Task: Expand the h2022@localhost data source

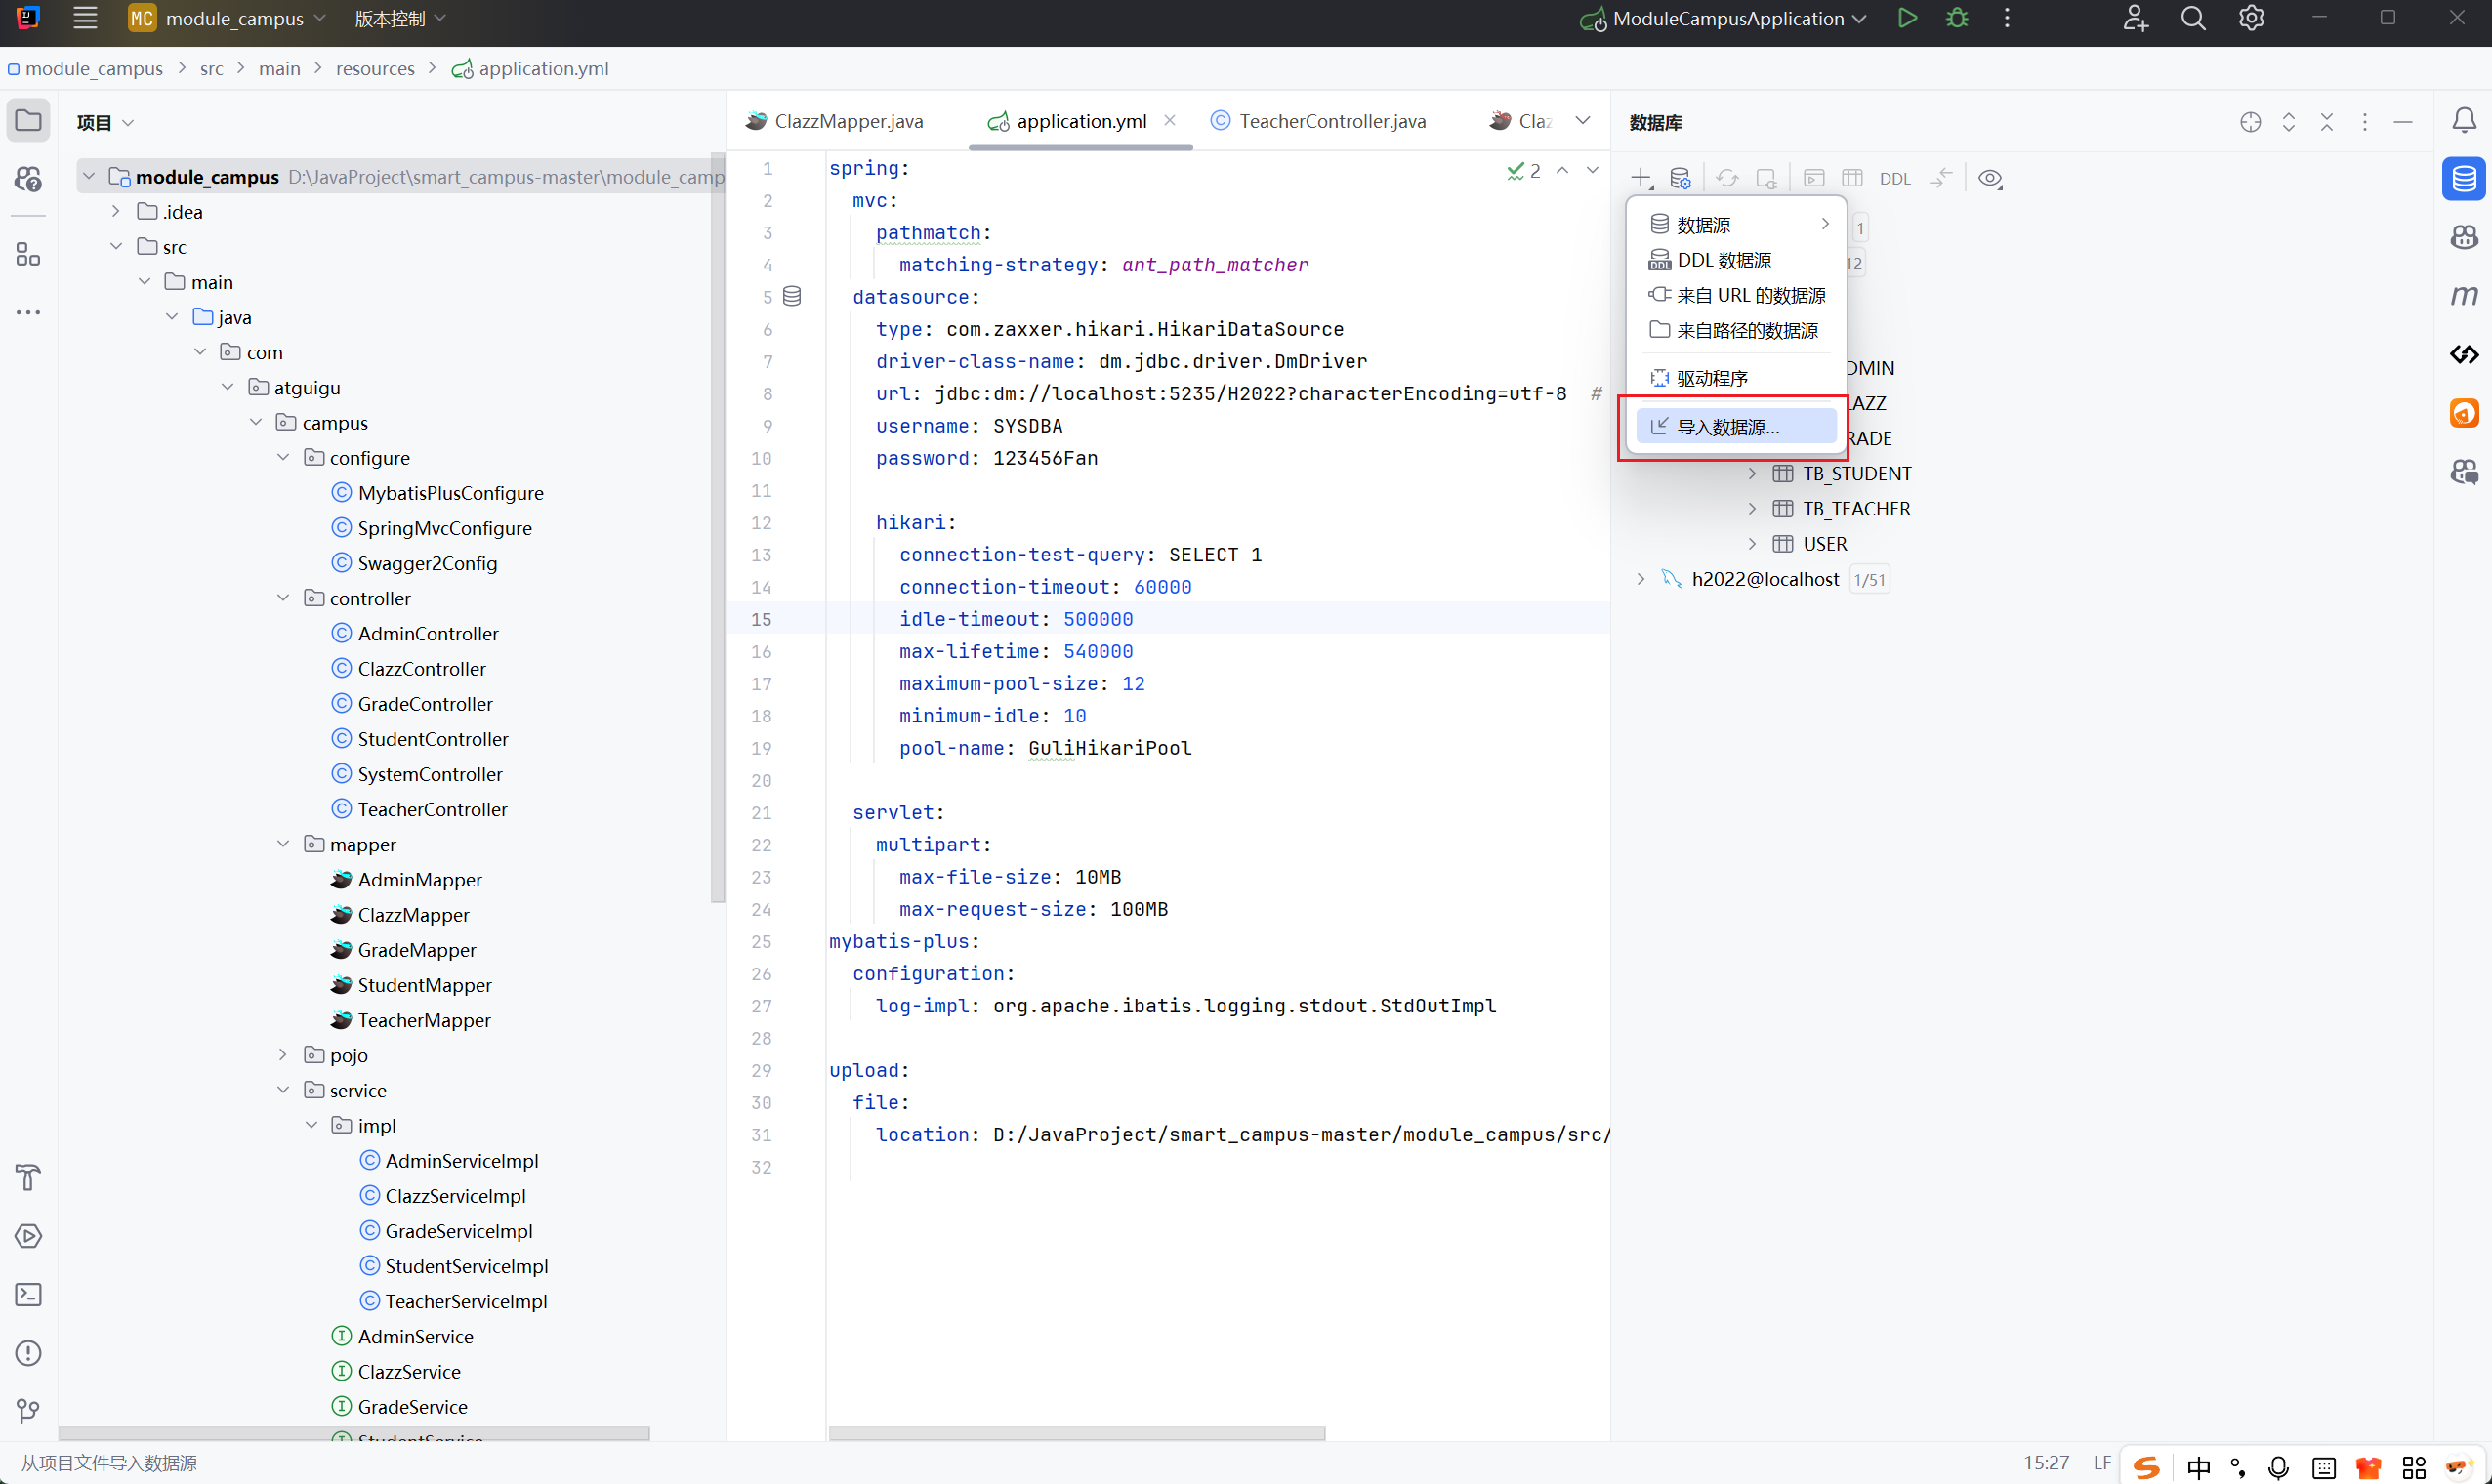Action: pos(1641,579)
